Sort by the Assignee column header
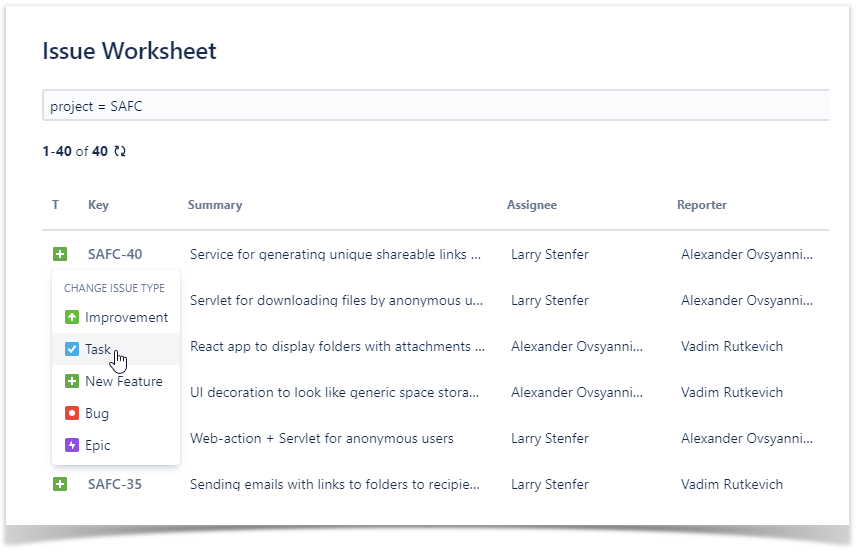Screen dimensions: 863x554 click(532, 205)
